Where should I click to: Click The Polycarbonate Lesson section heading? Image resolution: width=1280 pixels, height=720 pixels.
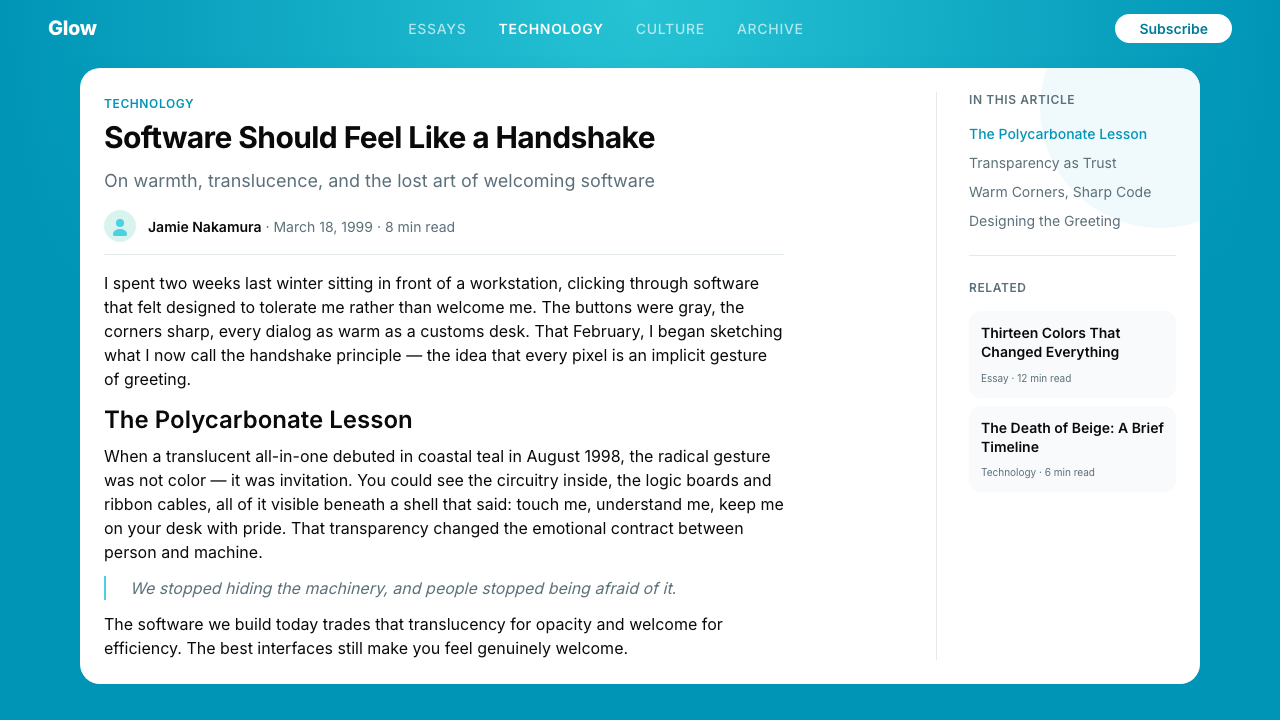pos(258,419)
